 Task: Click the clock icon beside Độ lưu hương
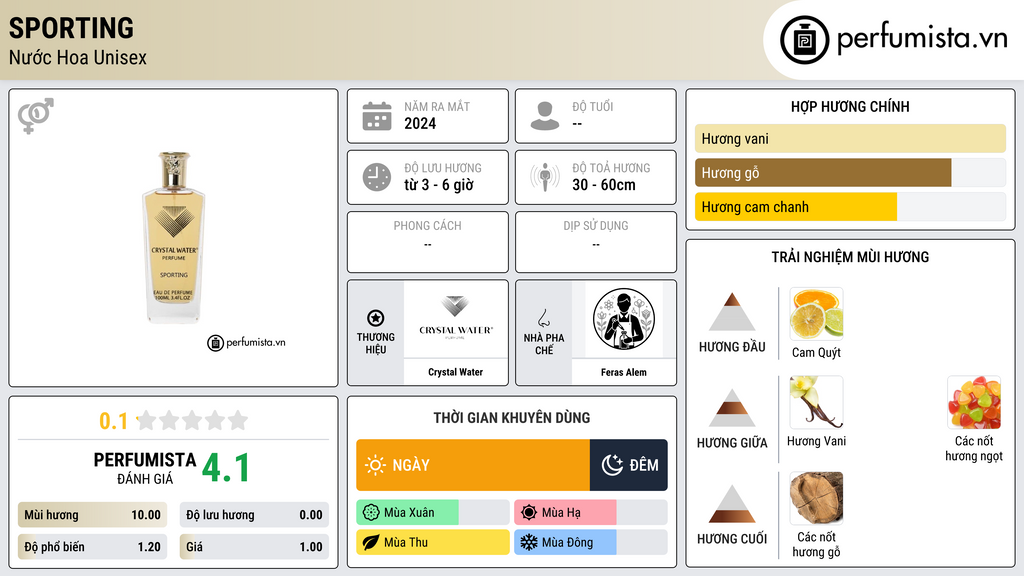[x=377, y=177]
